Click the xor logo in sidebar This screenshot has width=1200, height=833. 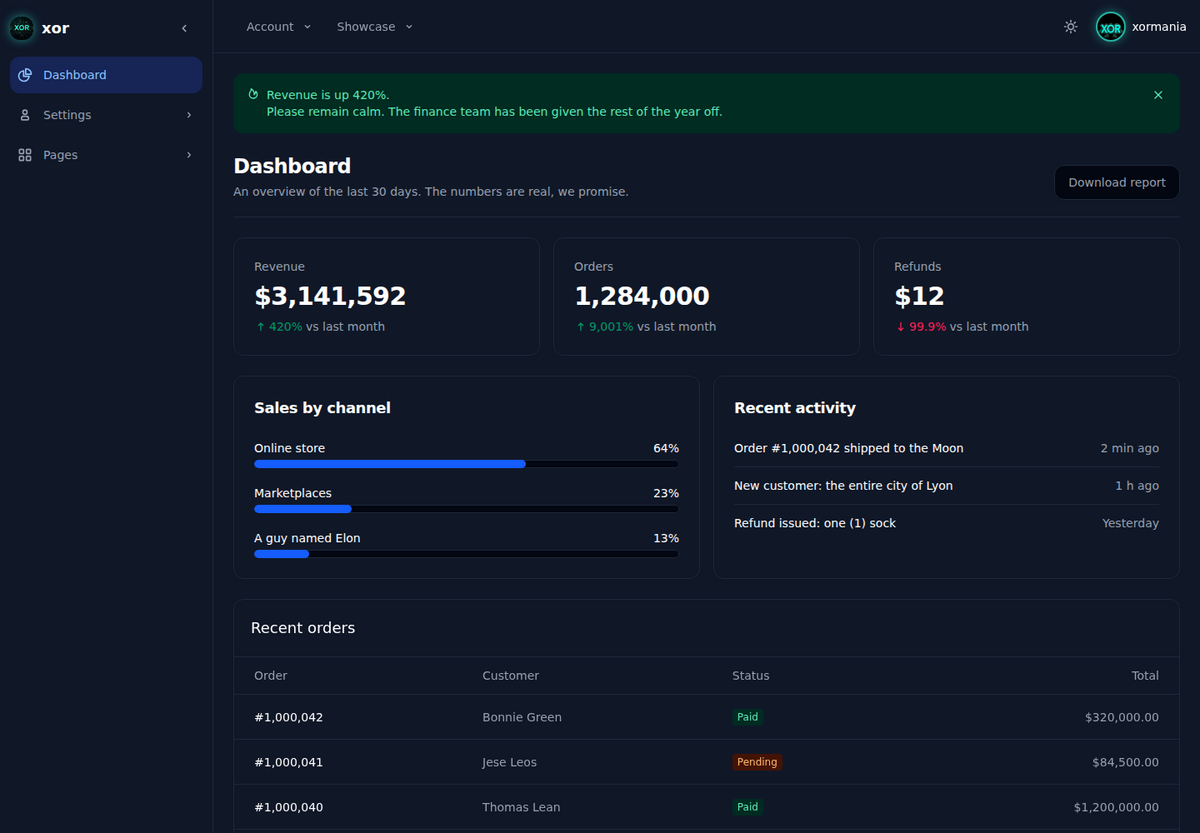click(22, 28)
